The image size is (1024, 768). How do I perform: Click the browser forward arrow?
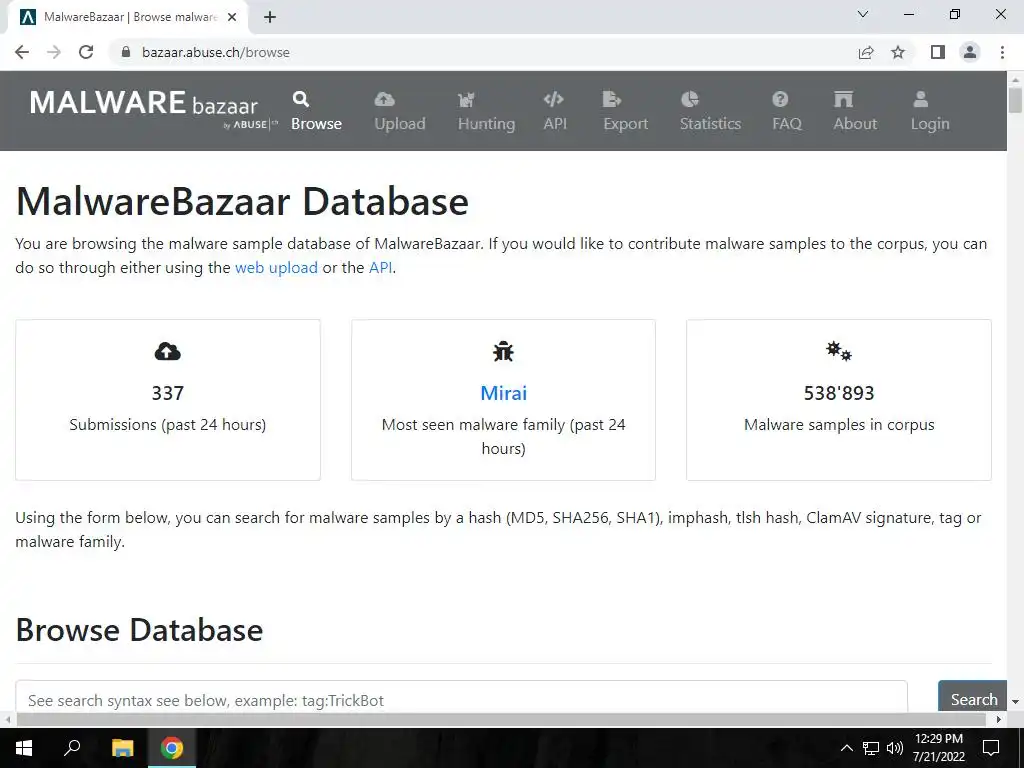click(x=54, y=52)
